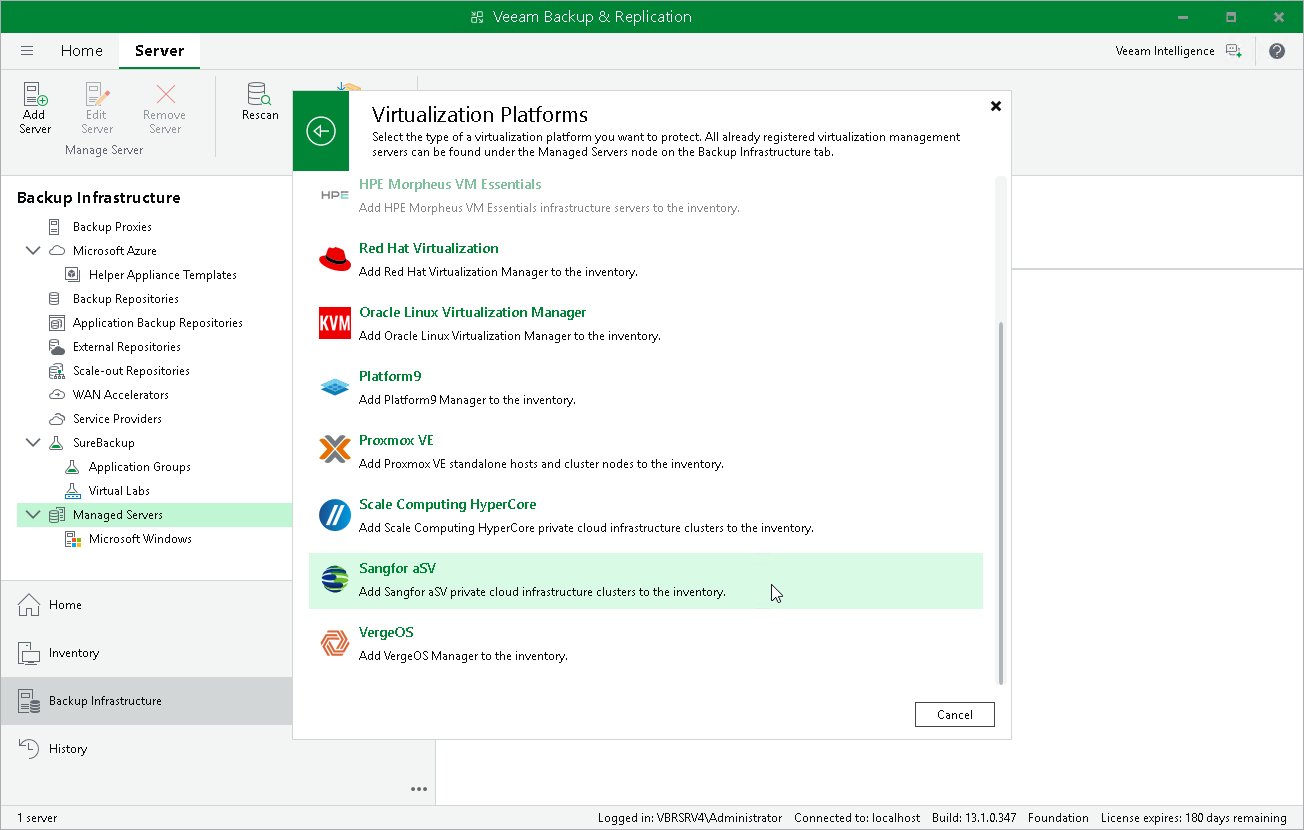Screen dimensions: 1304x830
Task: Click the "Connected to: localhost" status text
Action: 857,818
